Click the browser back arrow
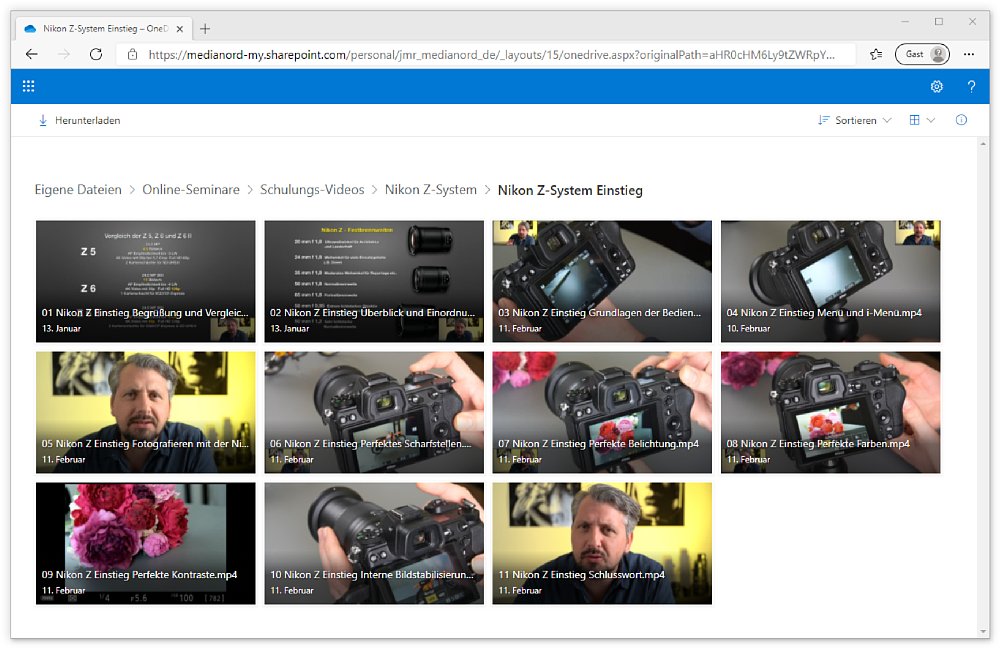1000x649 pixels. 31,54
